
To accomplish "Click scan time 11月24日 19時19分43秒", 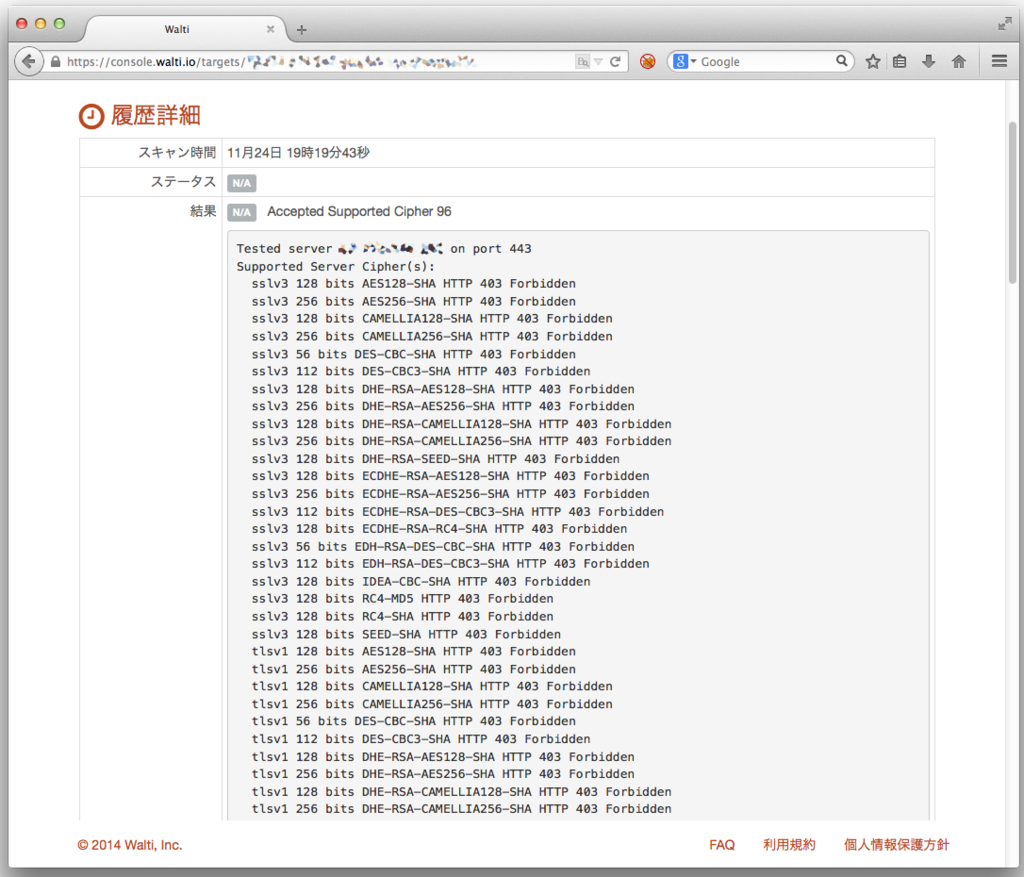I will [x=298, y=153].
